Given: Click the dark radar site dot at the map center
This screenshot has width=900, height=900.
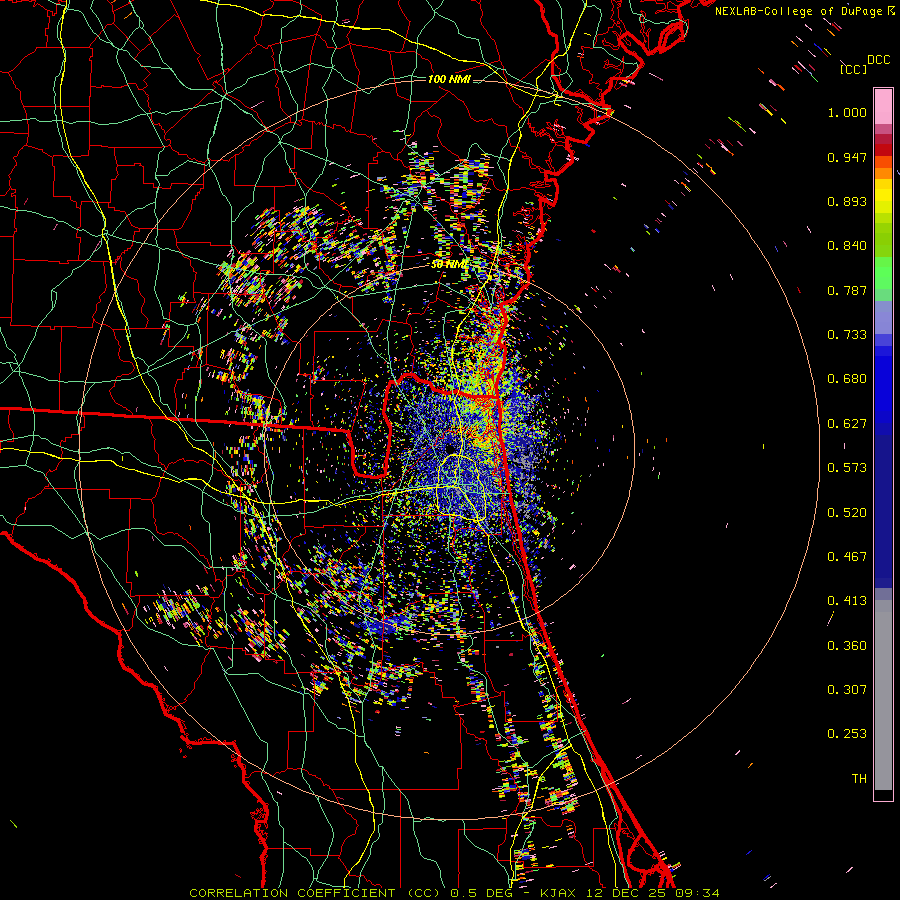Looking at the screenshot, I should 449,448.
